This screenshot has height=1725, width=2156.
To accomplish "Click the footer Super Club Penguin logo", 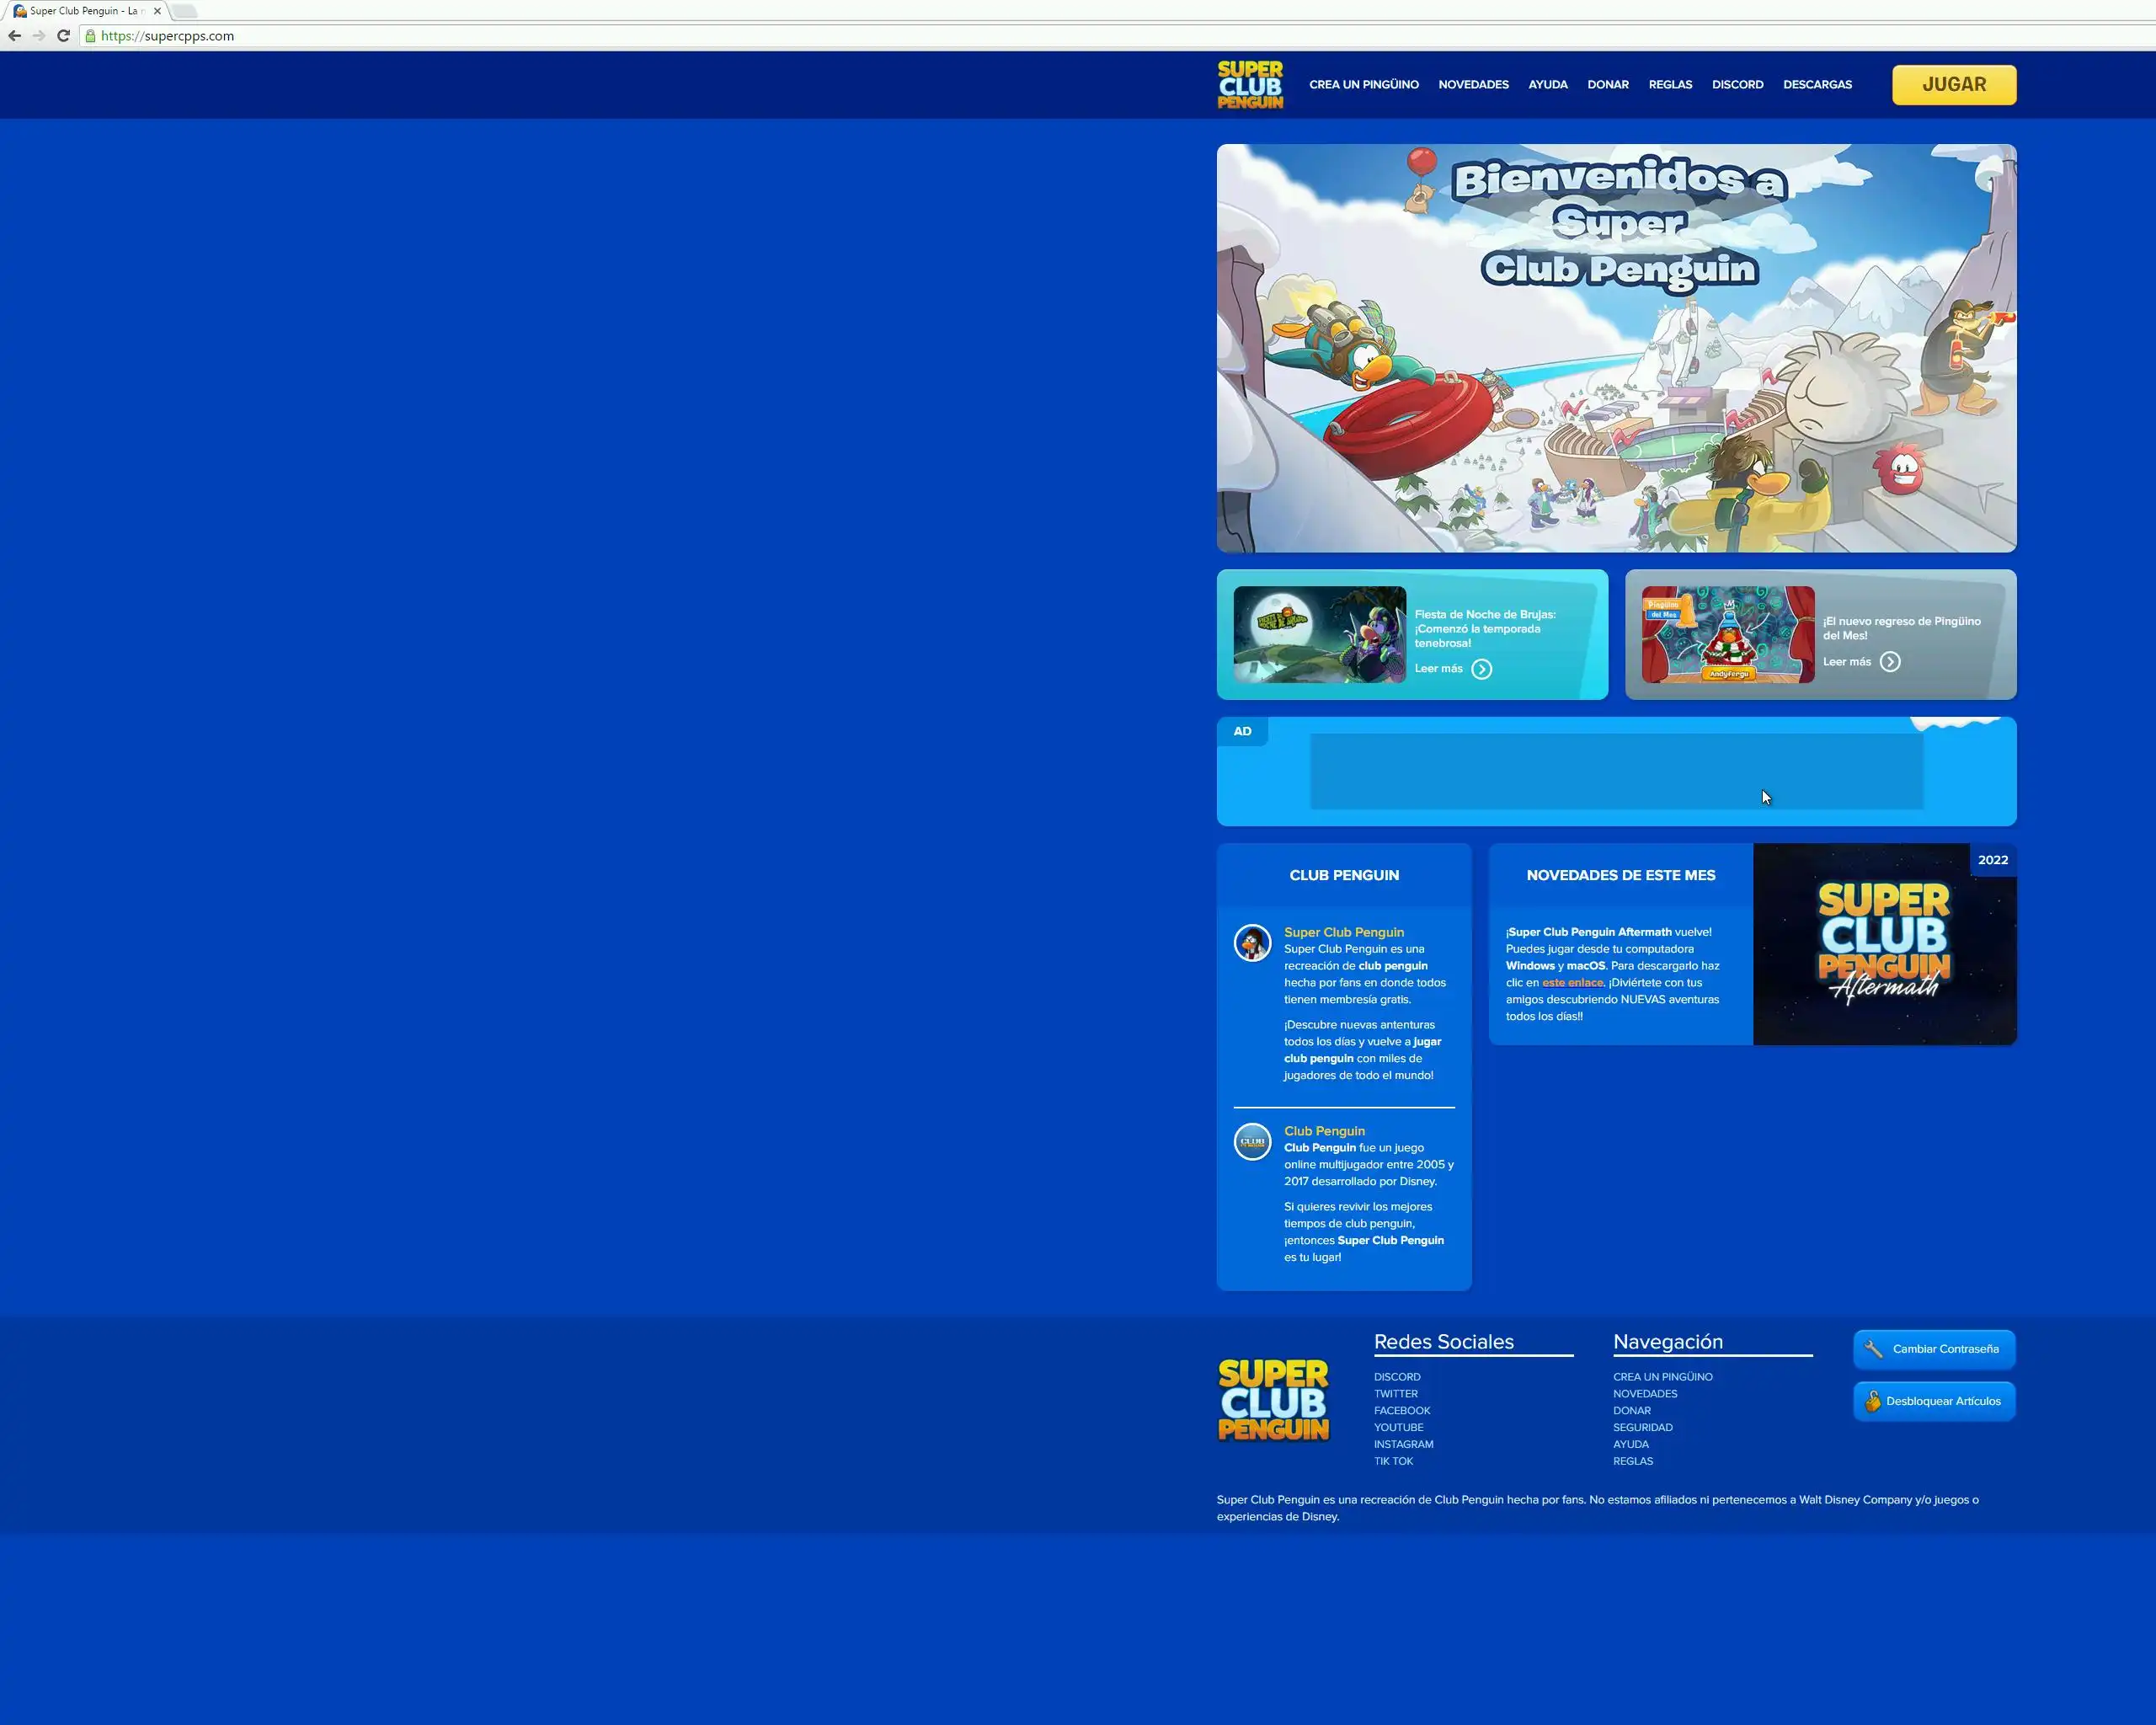I will pyautogui.click(x=1273, y=1399).
